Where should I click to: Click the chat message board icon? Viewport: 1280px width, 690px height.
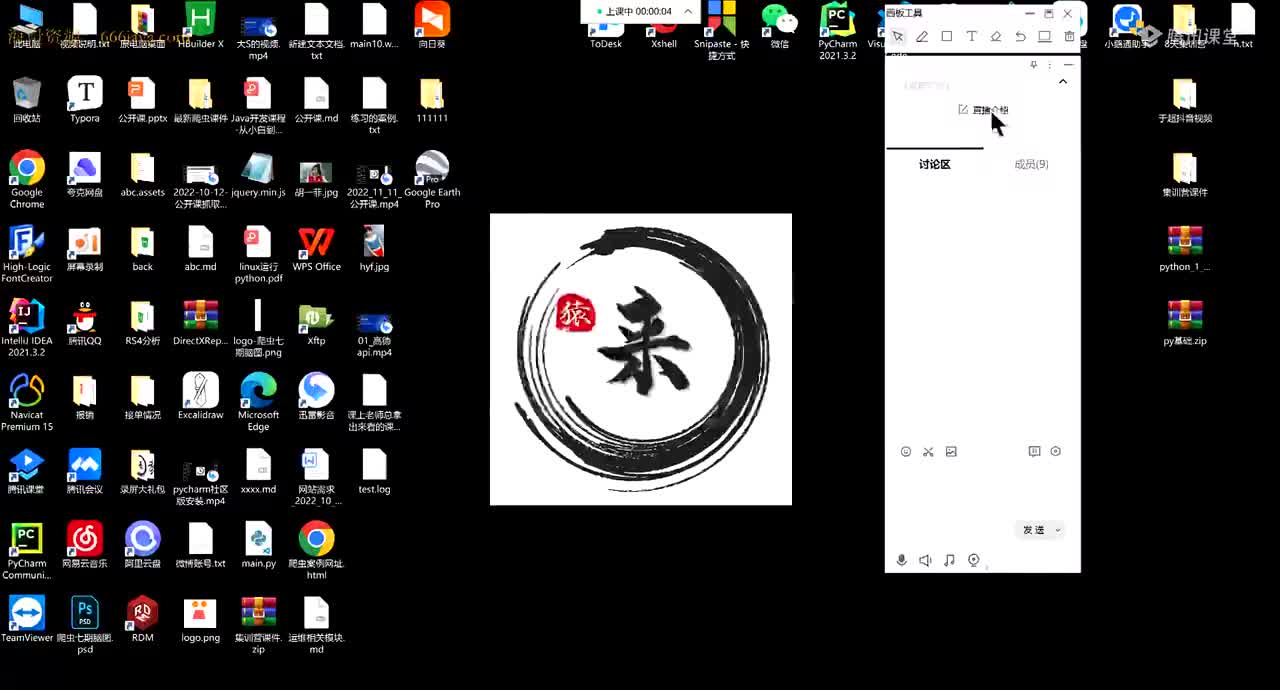pos(1034,452)
